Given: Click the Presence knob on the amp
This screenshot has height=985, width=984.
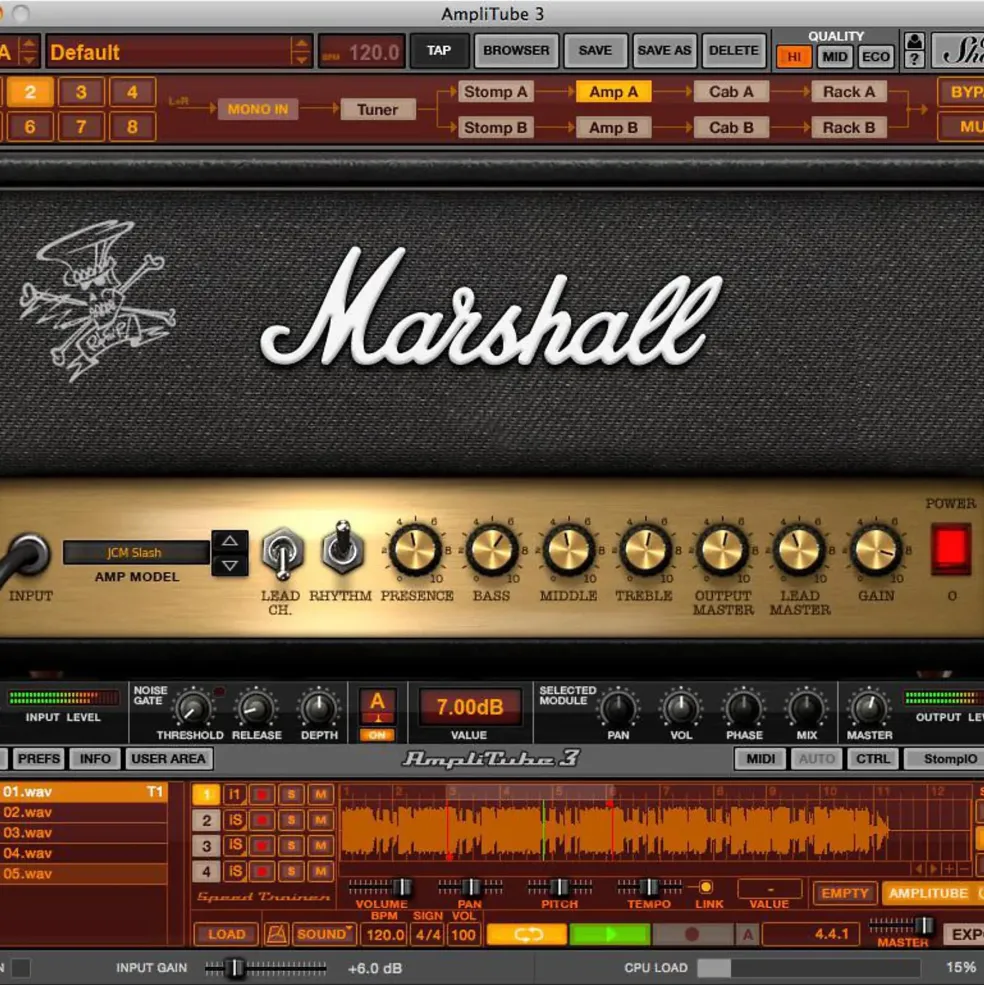Looking at the screenshot, I should pos(415,550).
